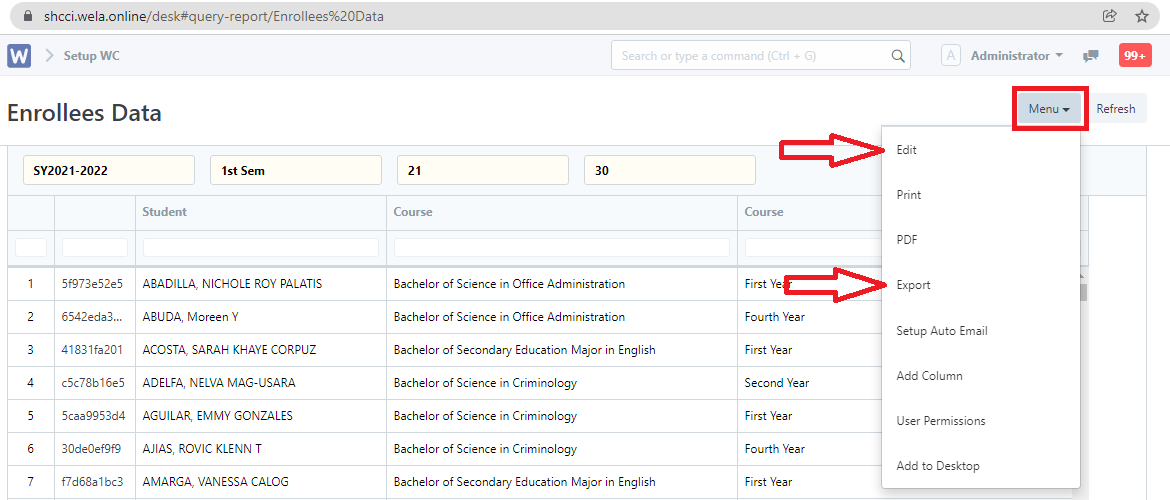
Task: Open the chat messages icon
Action: [x=1091, y=56]
